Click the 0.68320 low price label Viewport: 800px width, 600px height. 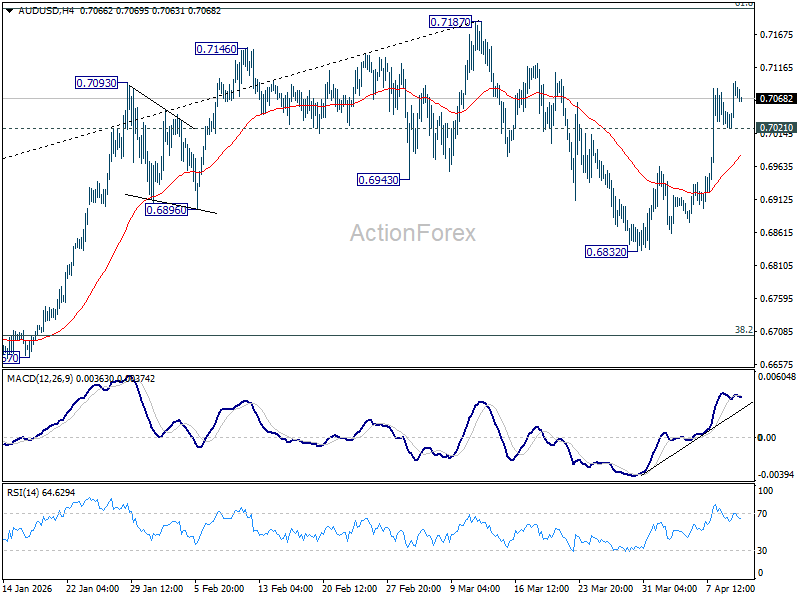pyautogui.click(x=606, y=252)
